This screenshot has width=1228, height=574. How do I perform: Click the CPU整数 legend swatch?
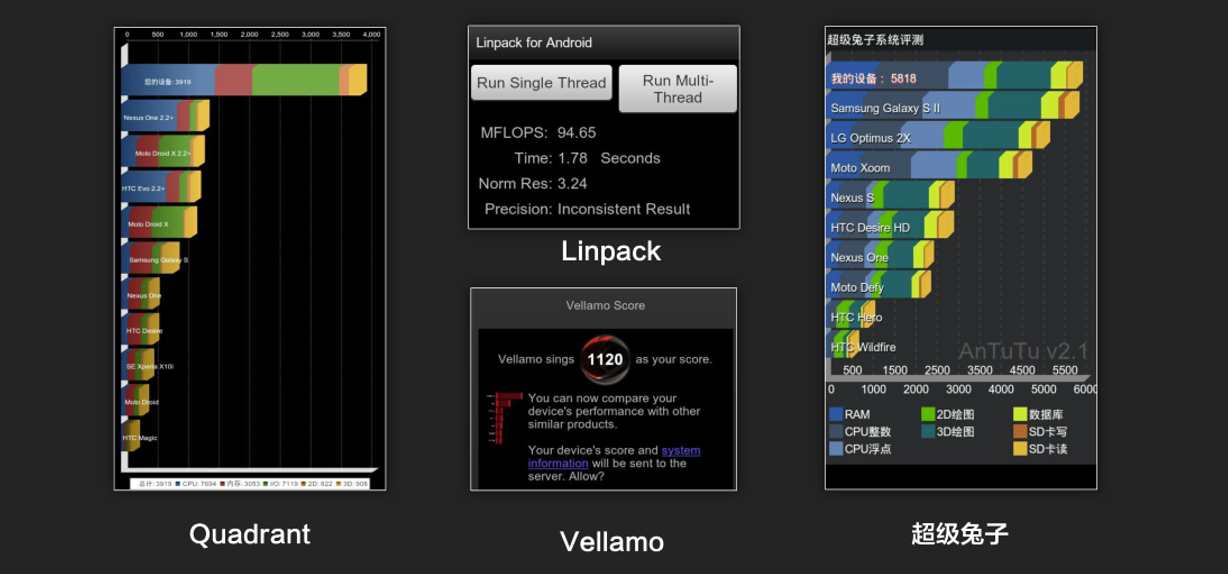[836, 432]
